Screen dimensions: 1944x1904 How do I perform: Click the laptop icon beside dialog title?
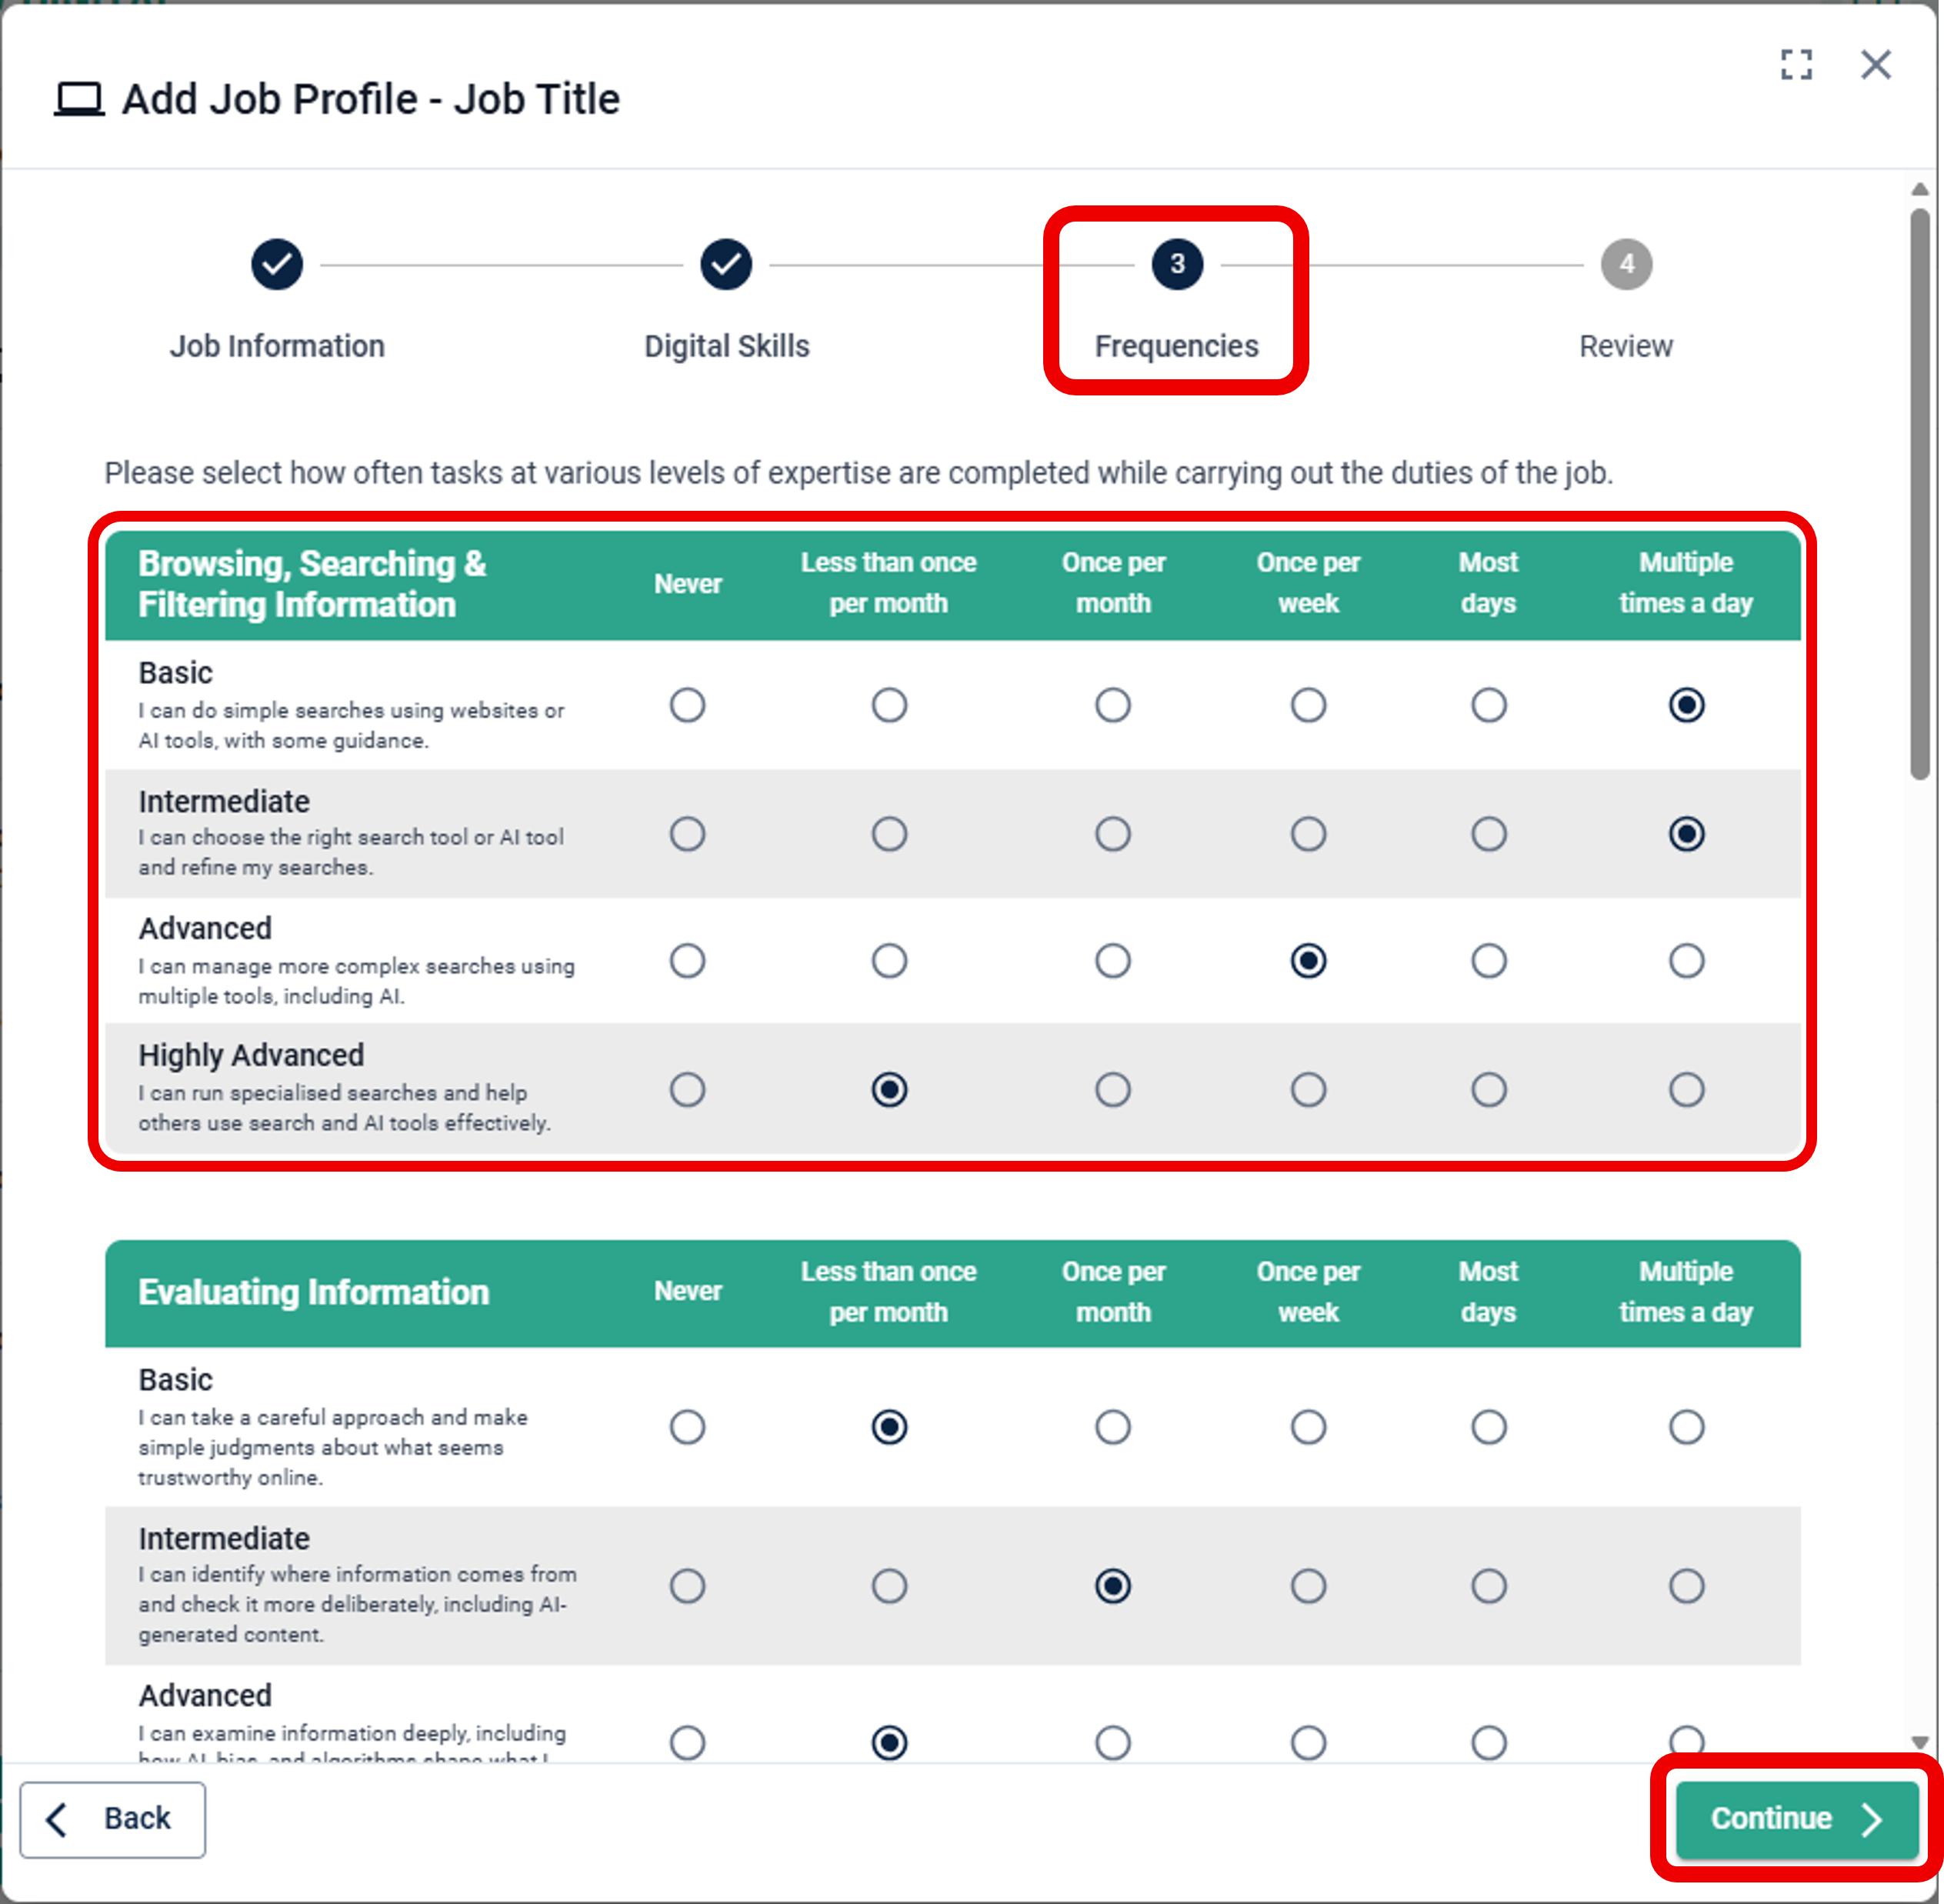(79, 99)
